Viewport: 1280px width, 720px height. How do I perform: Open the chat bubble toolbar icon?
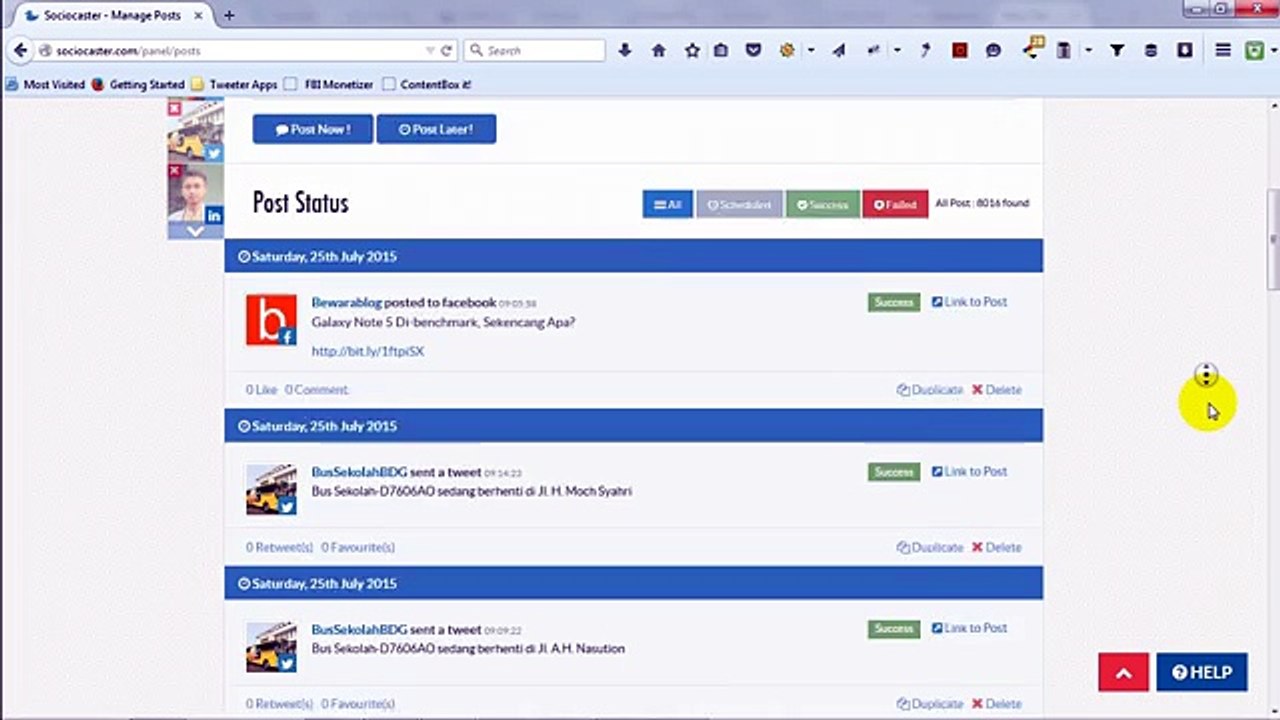[x=993, y=50]
